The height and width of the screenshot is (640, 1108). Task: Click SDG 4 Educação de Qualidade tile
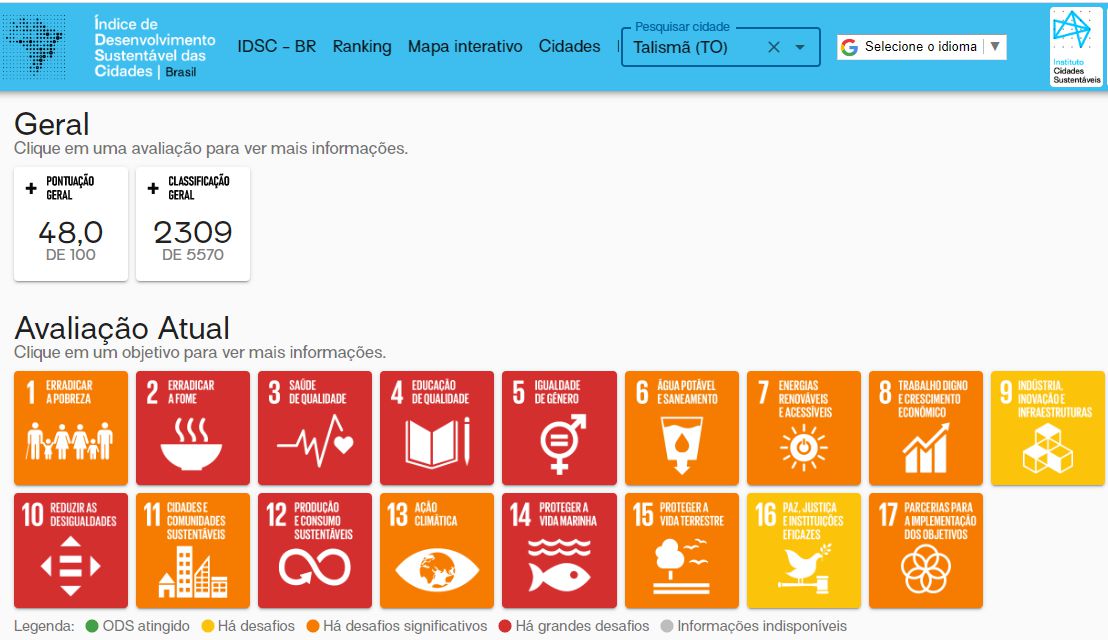[x=437, y=428]
